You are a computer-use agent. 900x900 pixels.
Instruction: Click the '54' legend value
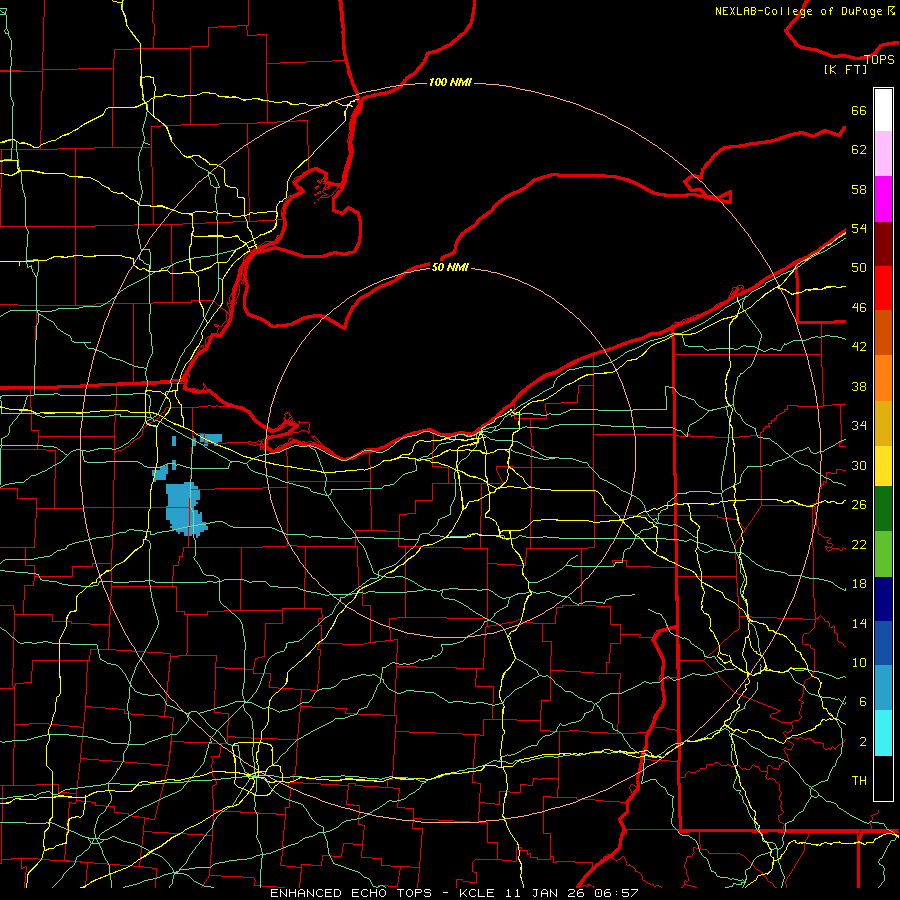[x=859, y=228]
